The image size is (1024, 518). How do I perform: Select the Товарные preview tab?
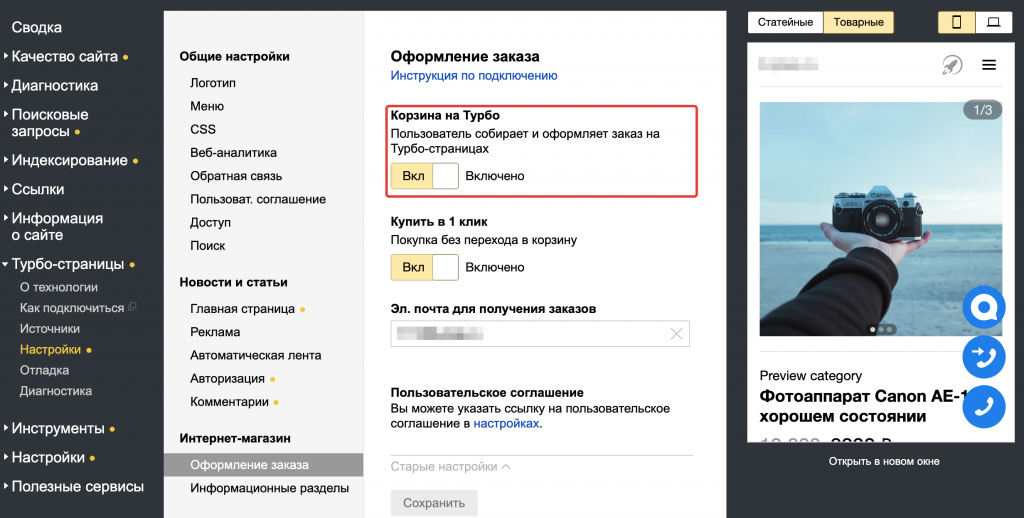click(858, 22)
